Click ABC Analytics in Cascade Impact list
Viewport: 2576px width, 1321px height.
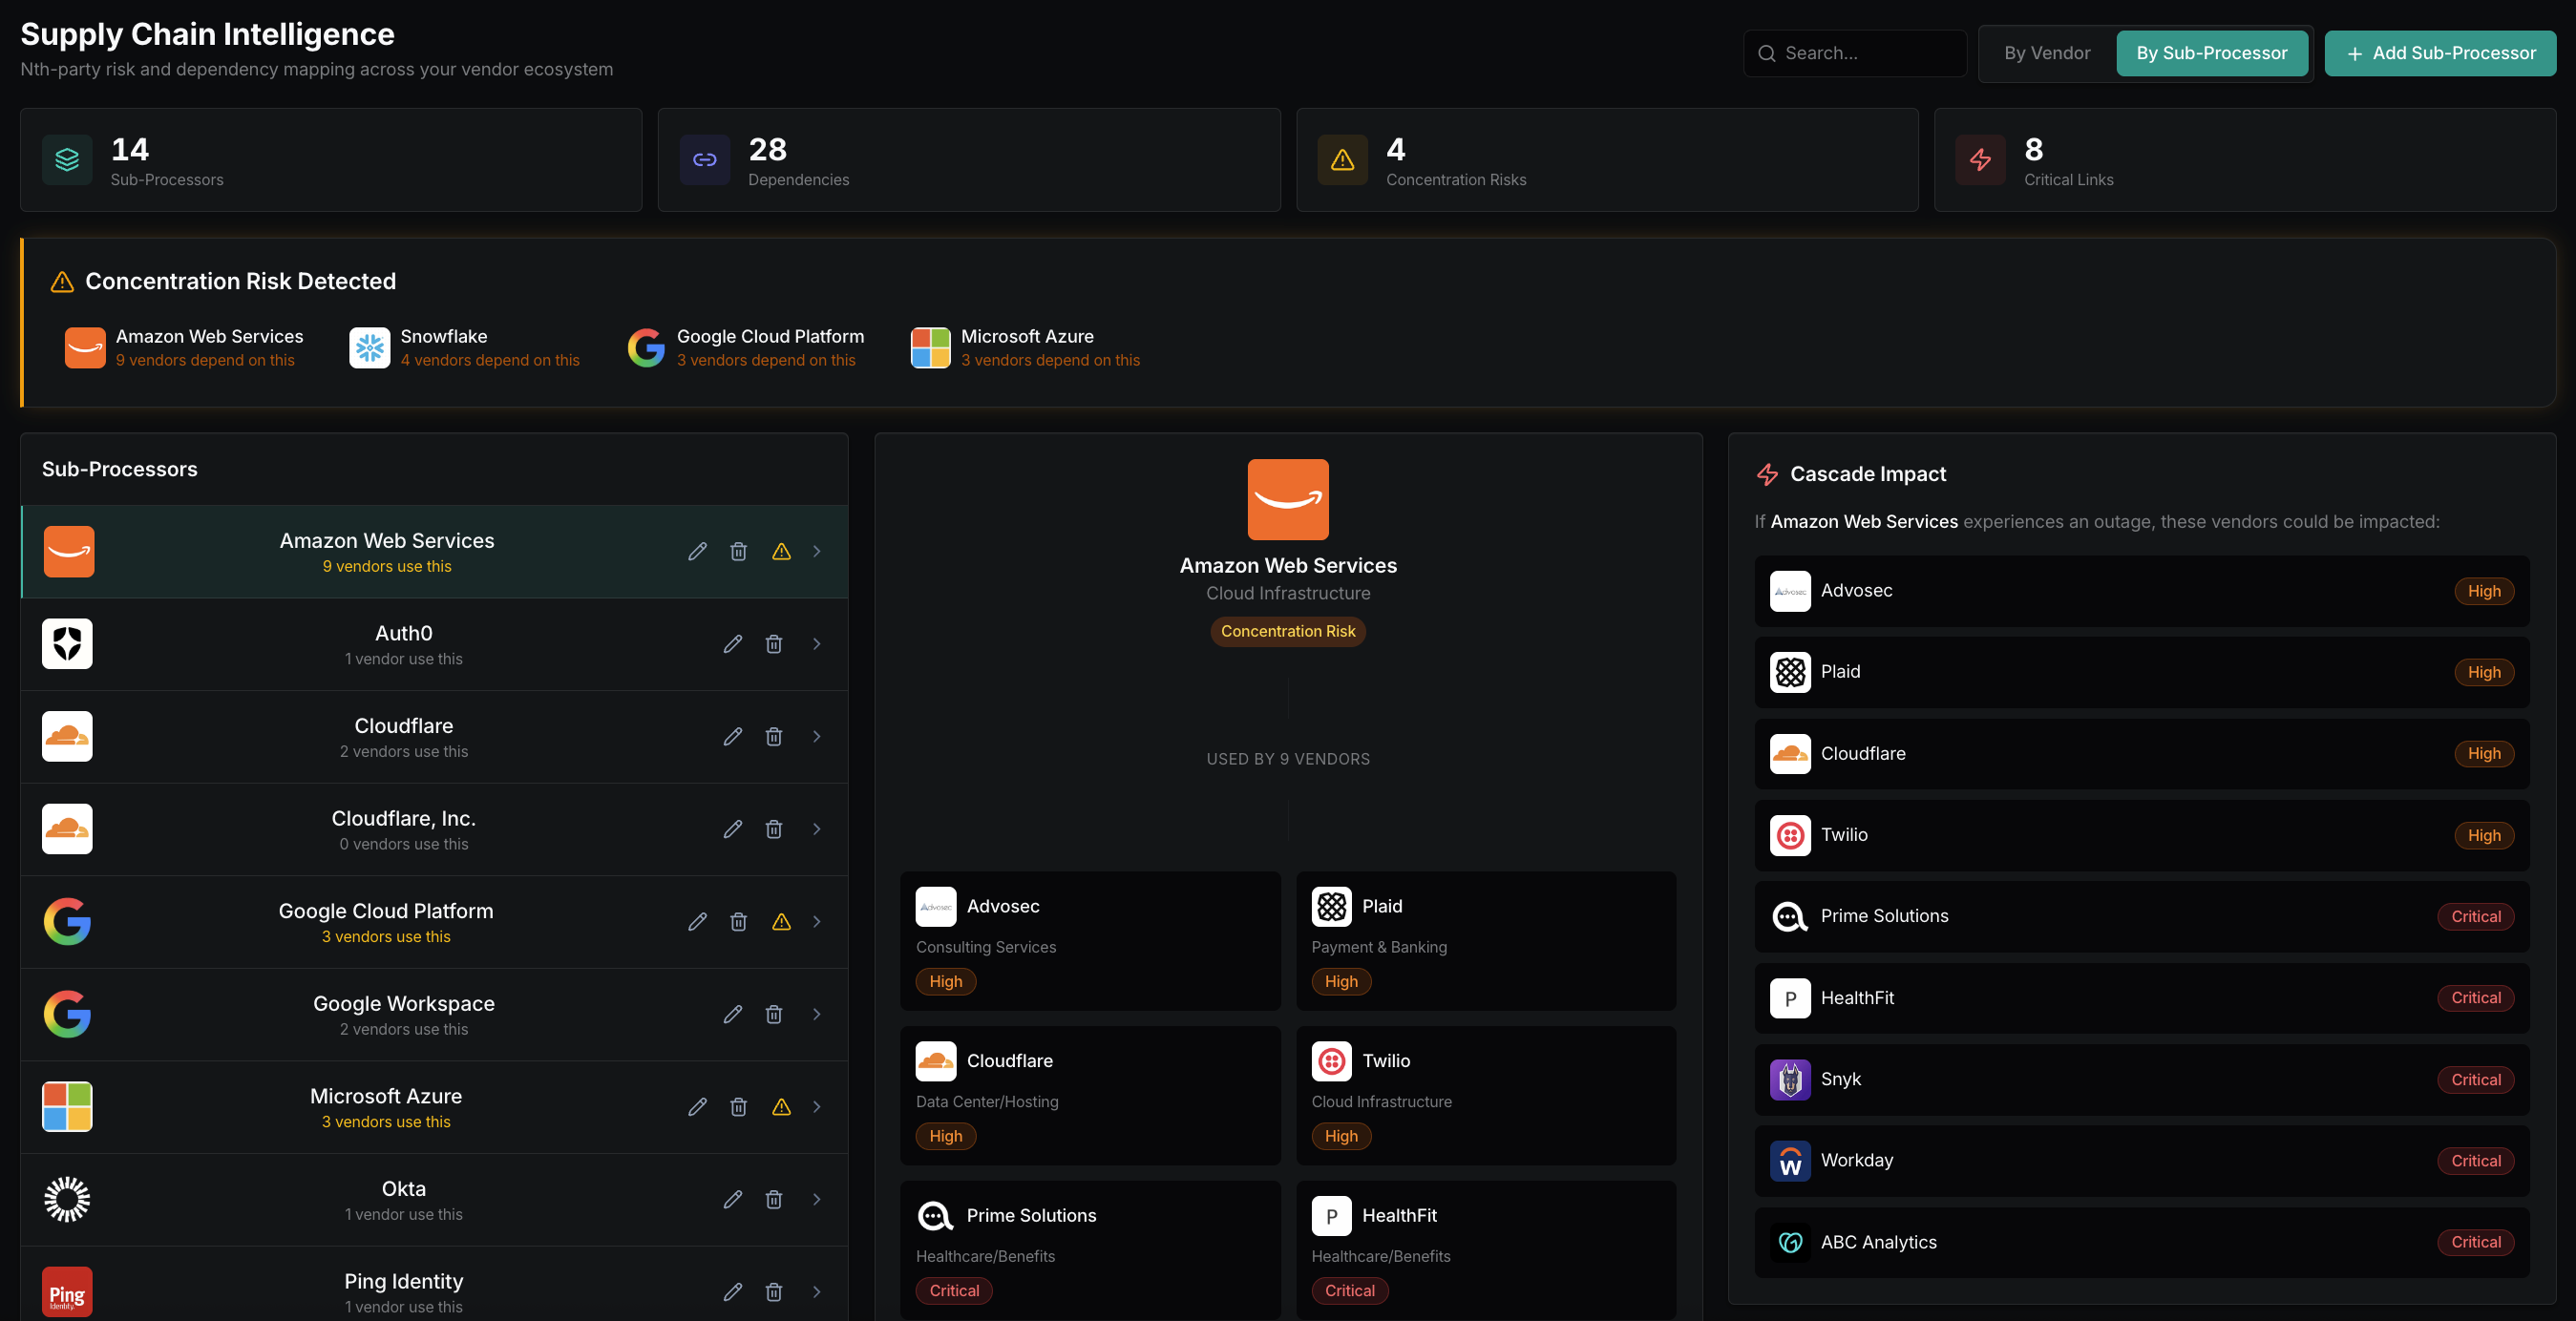[2142, 1243]
